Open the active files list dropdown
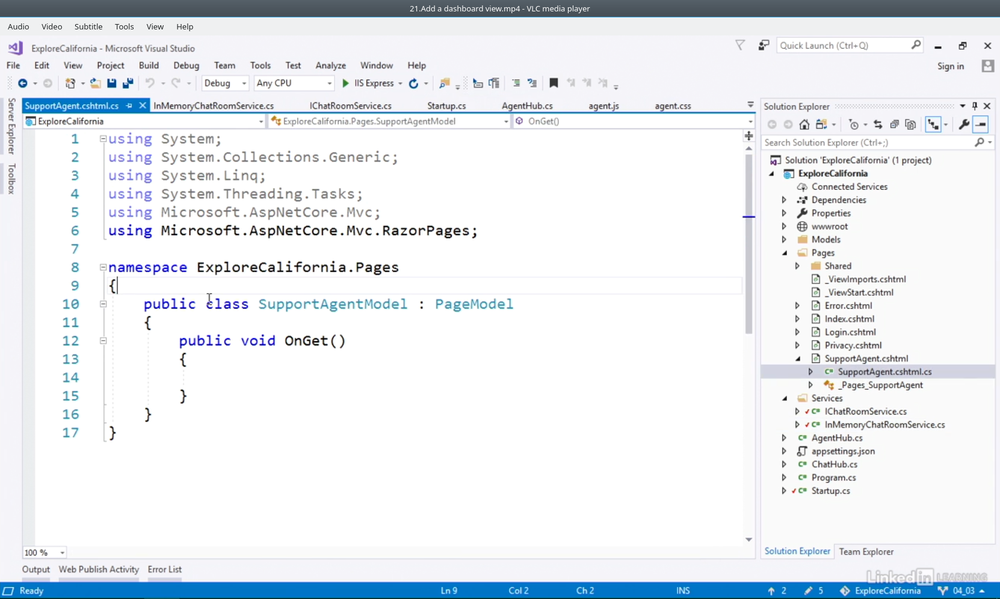 click(x=750, y=105)
